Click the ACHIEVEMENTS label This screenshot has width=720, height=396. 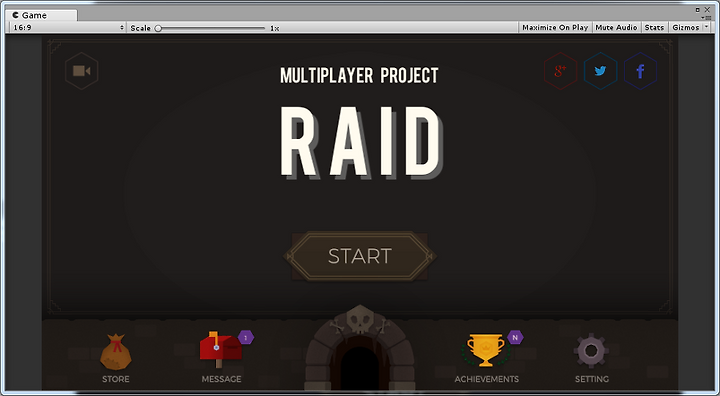(x=487, y=379)
